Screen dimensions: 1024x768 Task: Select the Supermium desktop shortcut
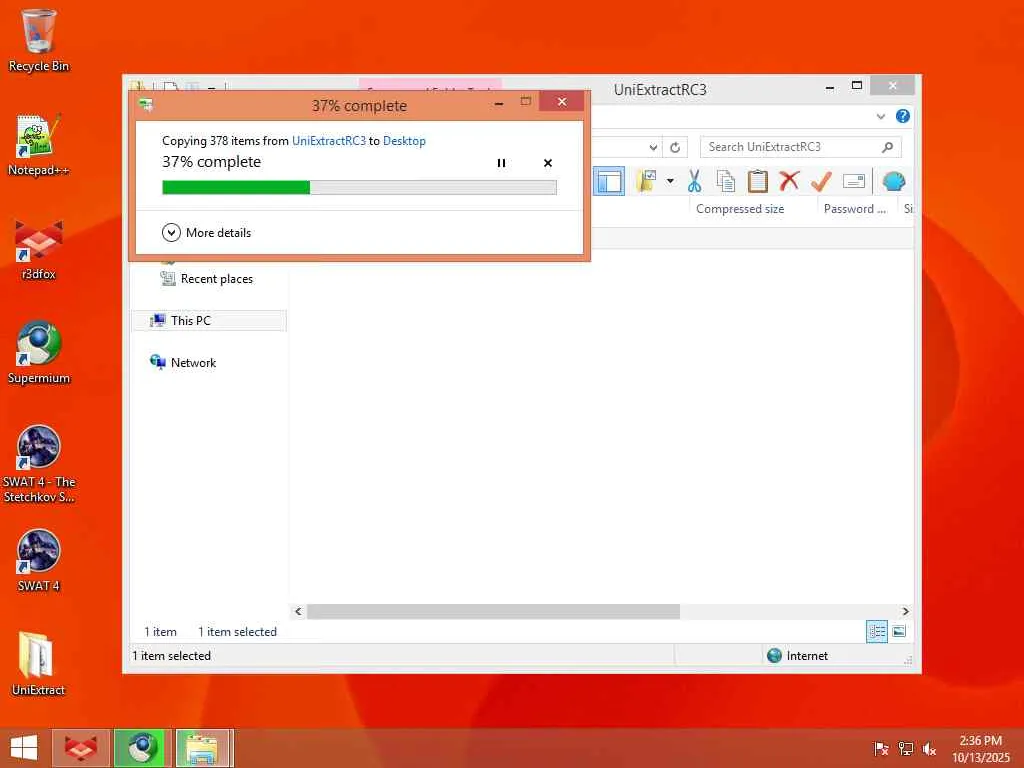click(x=39, y=353)
